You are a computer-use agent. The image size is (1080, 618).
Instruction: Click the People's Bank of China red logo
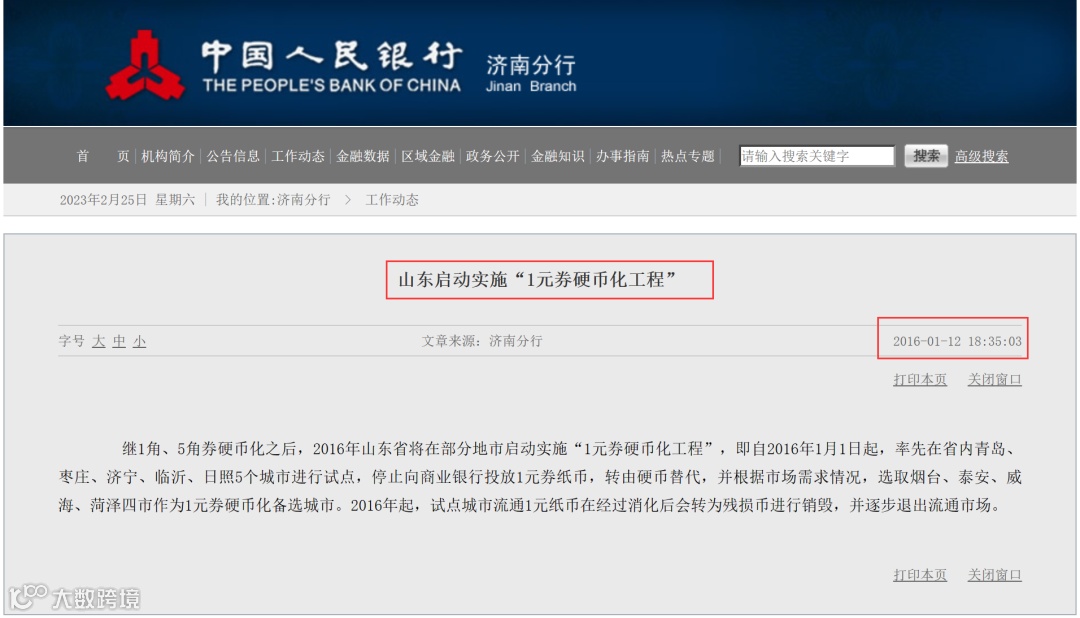coord(145,65)
